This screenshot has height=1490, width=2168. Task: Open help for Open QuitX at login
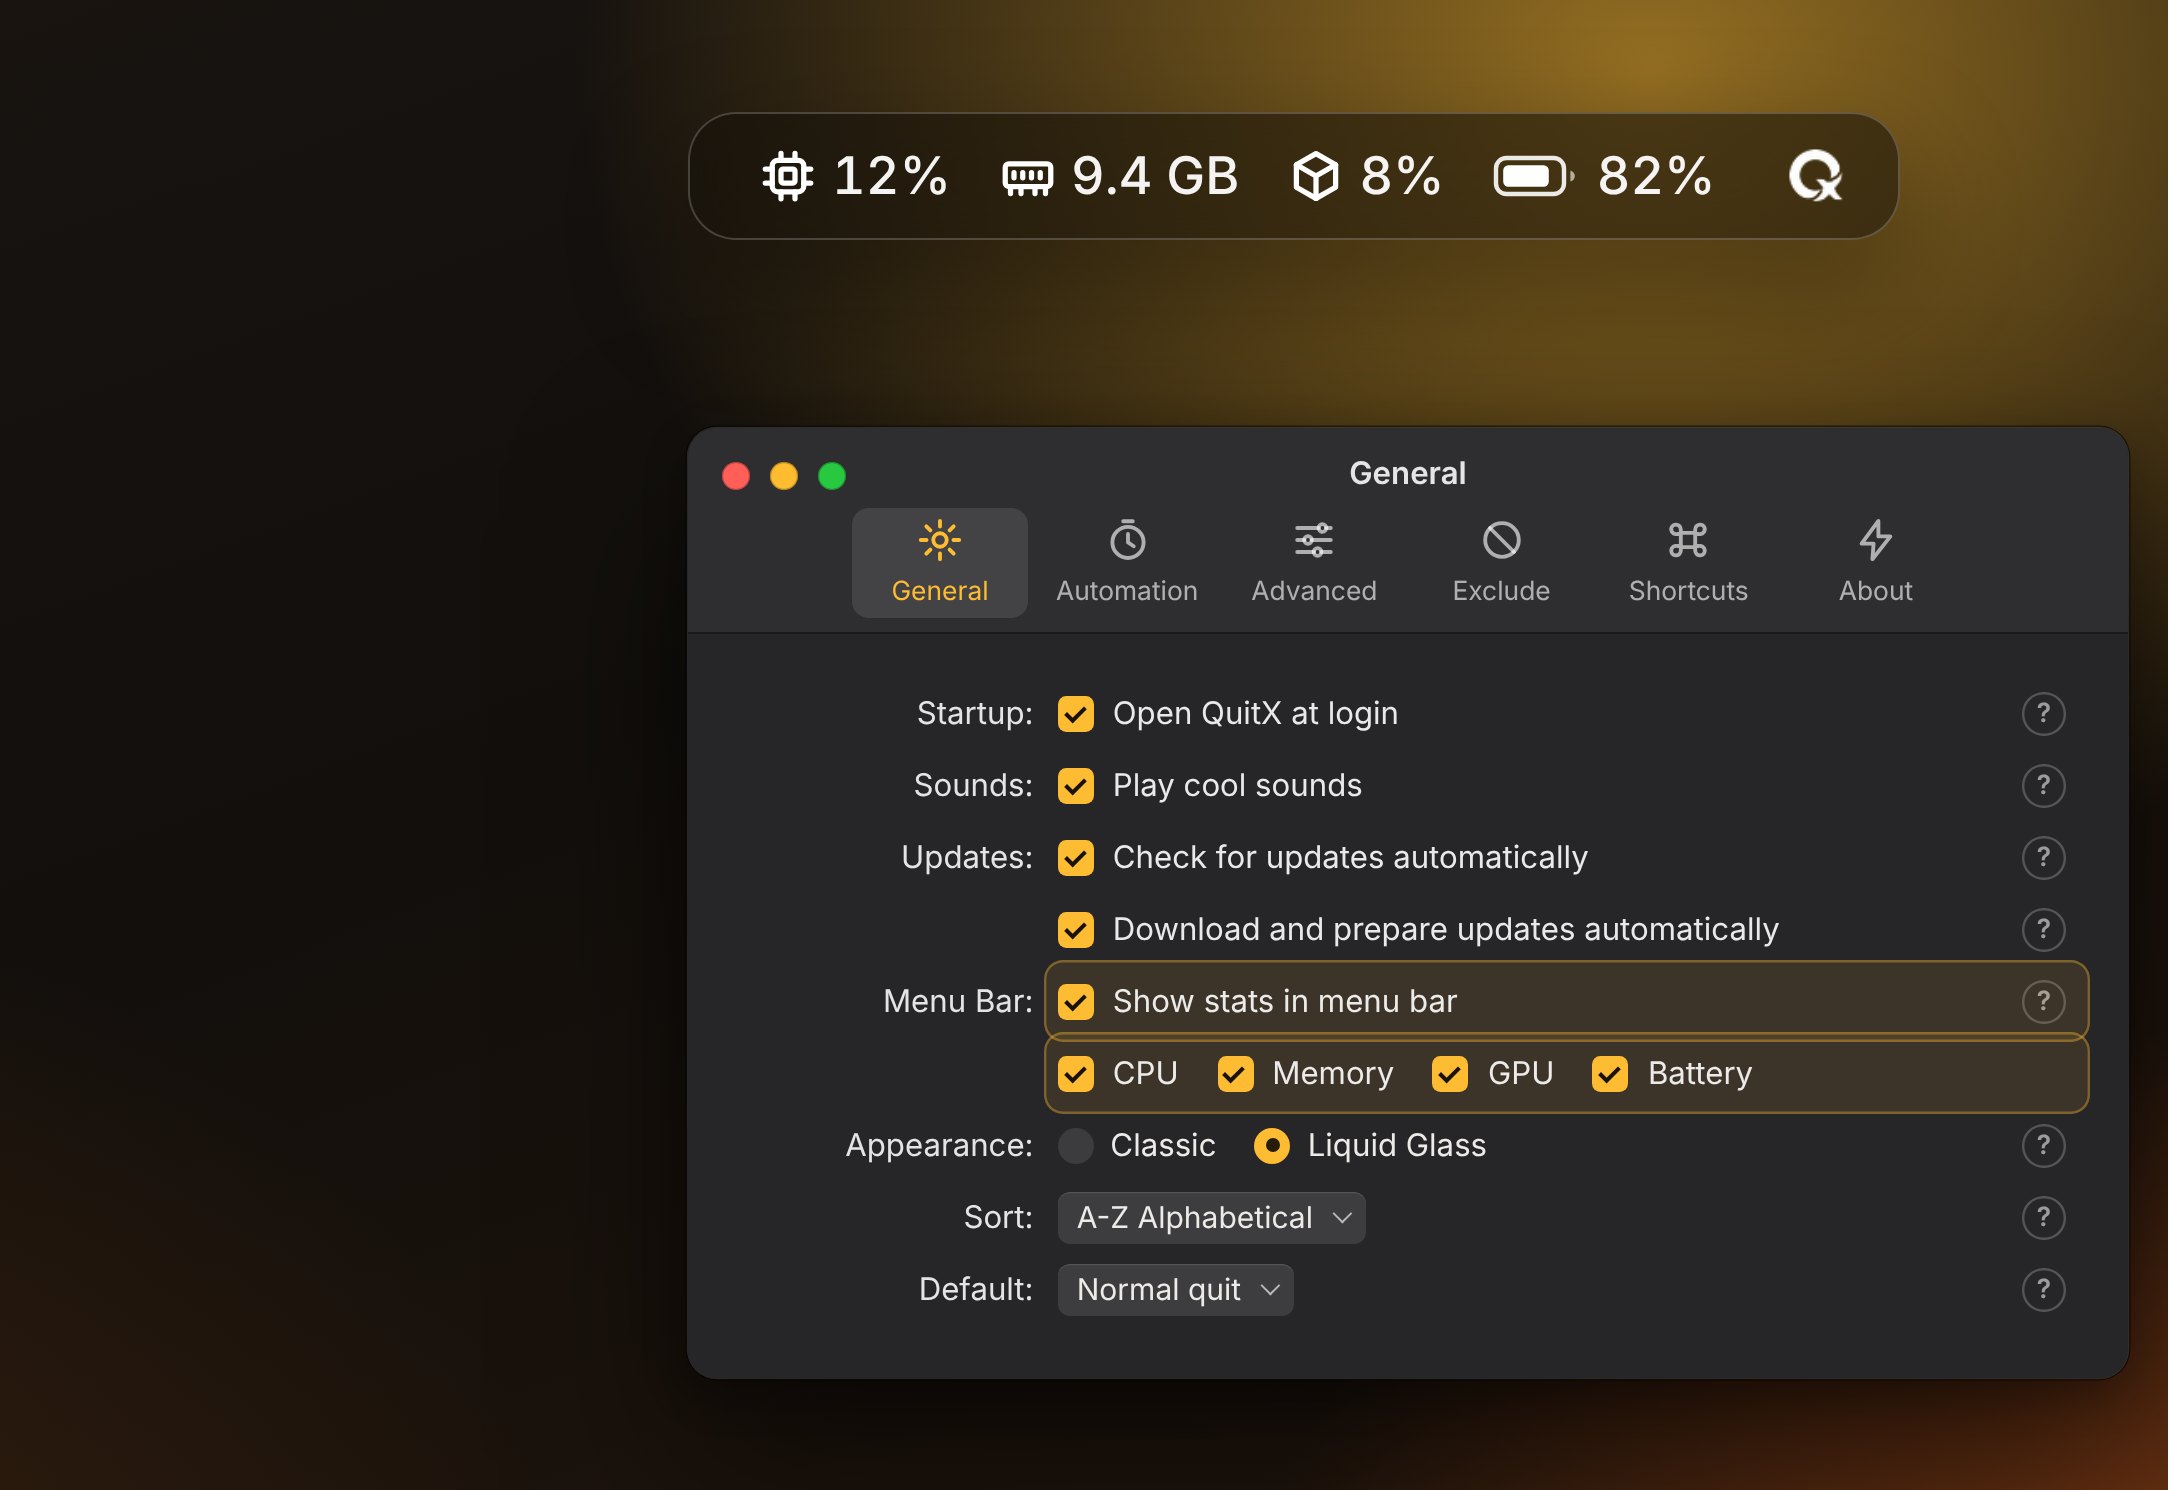tap(2043, 714)
